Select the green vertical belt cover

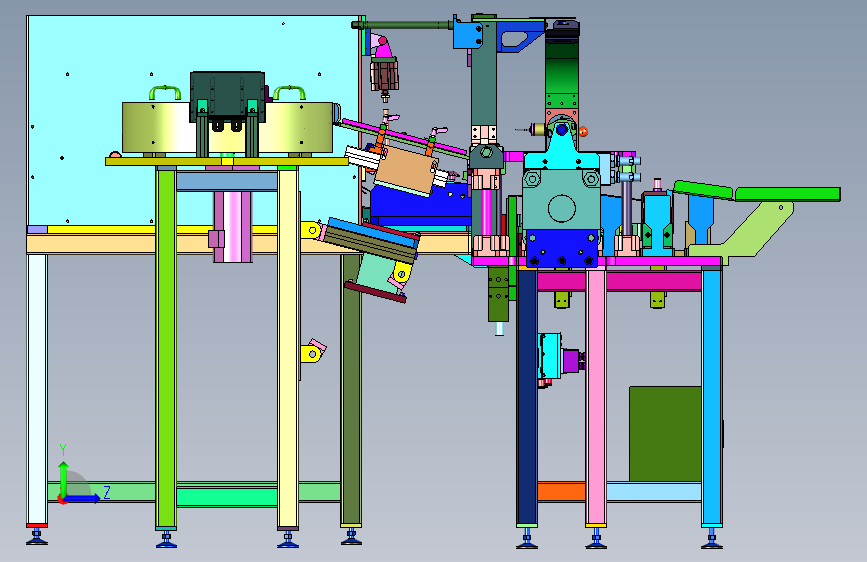pos(562,72)
